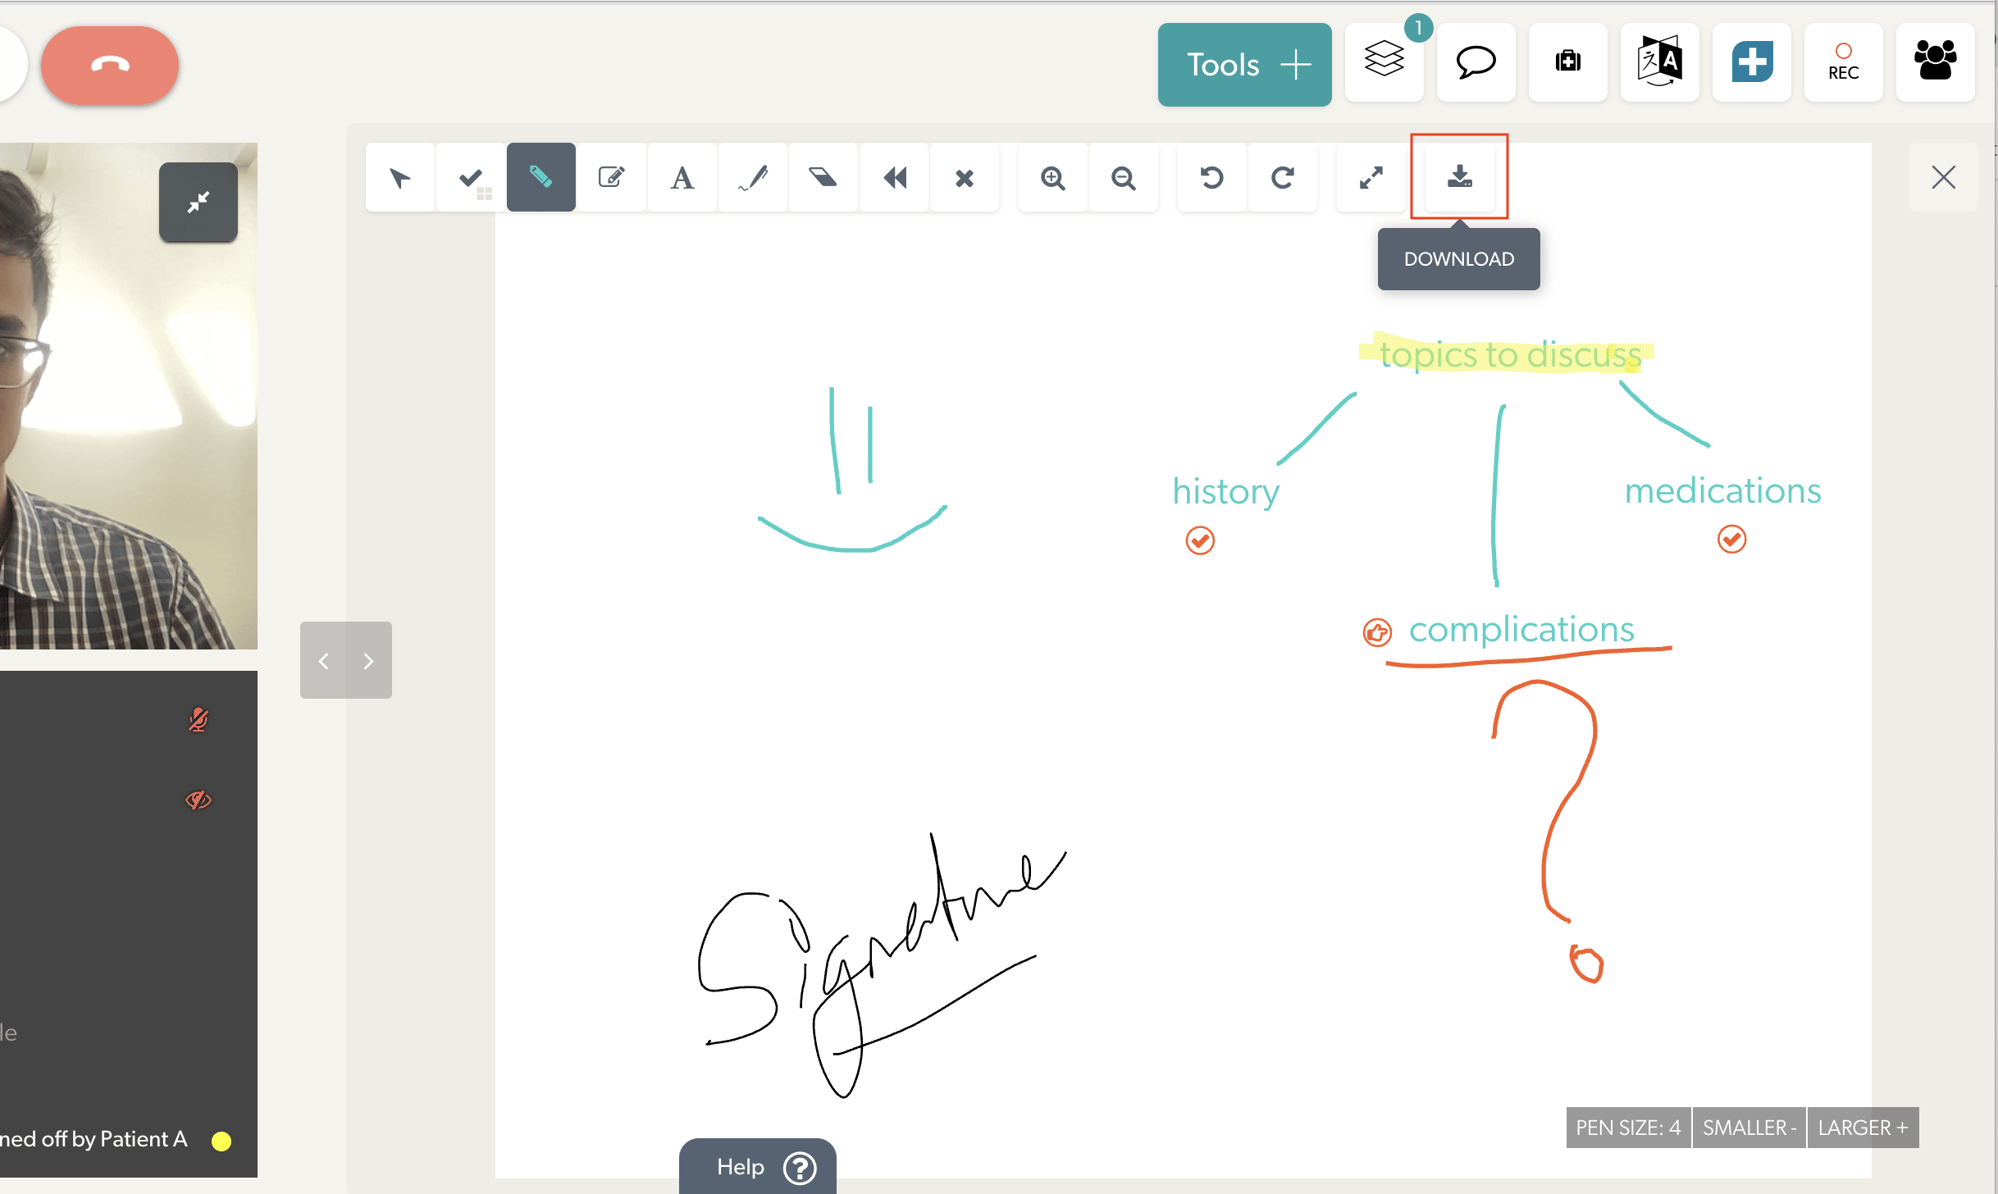Click the next page chevron
Screen dimensions: 1998x1194
368,661
